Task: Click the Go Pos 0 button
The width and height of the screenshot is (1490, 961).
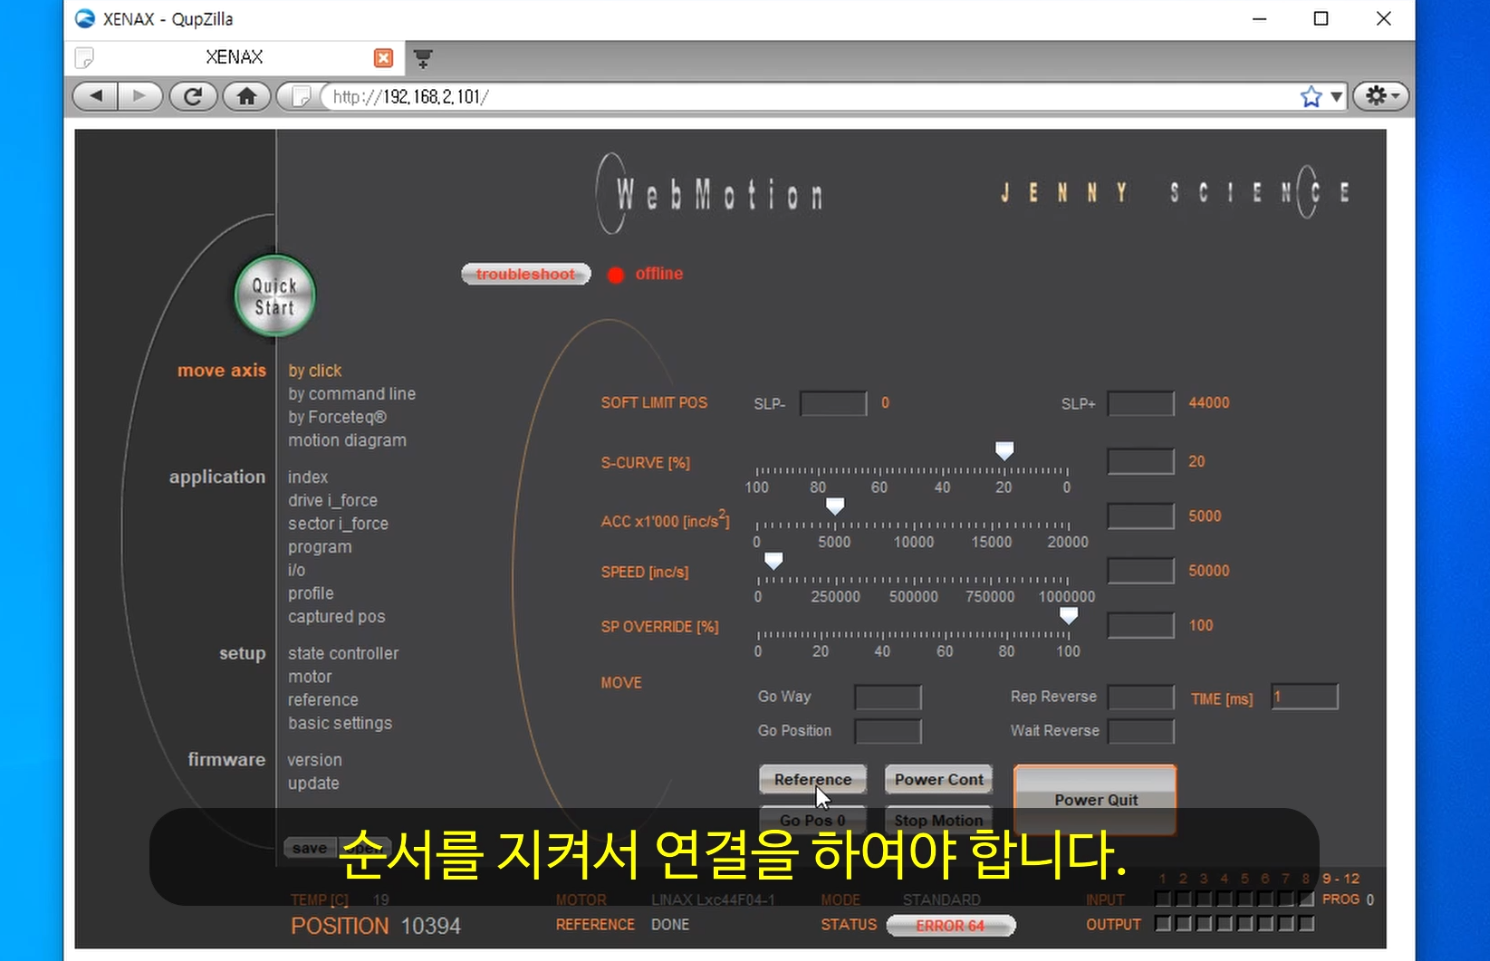Action: pos(812,819)
